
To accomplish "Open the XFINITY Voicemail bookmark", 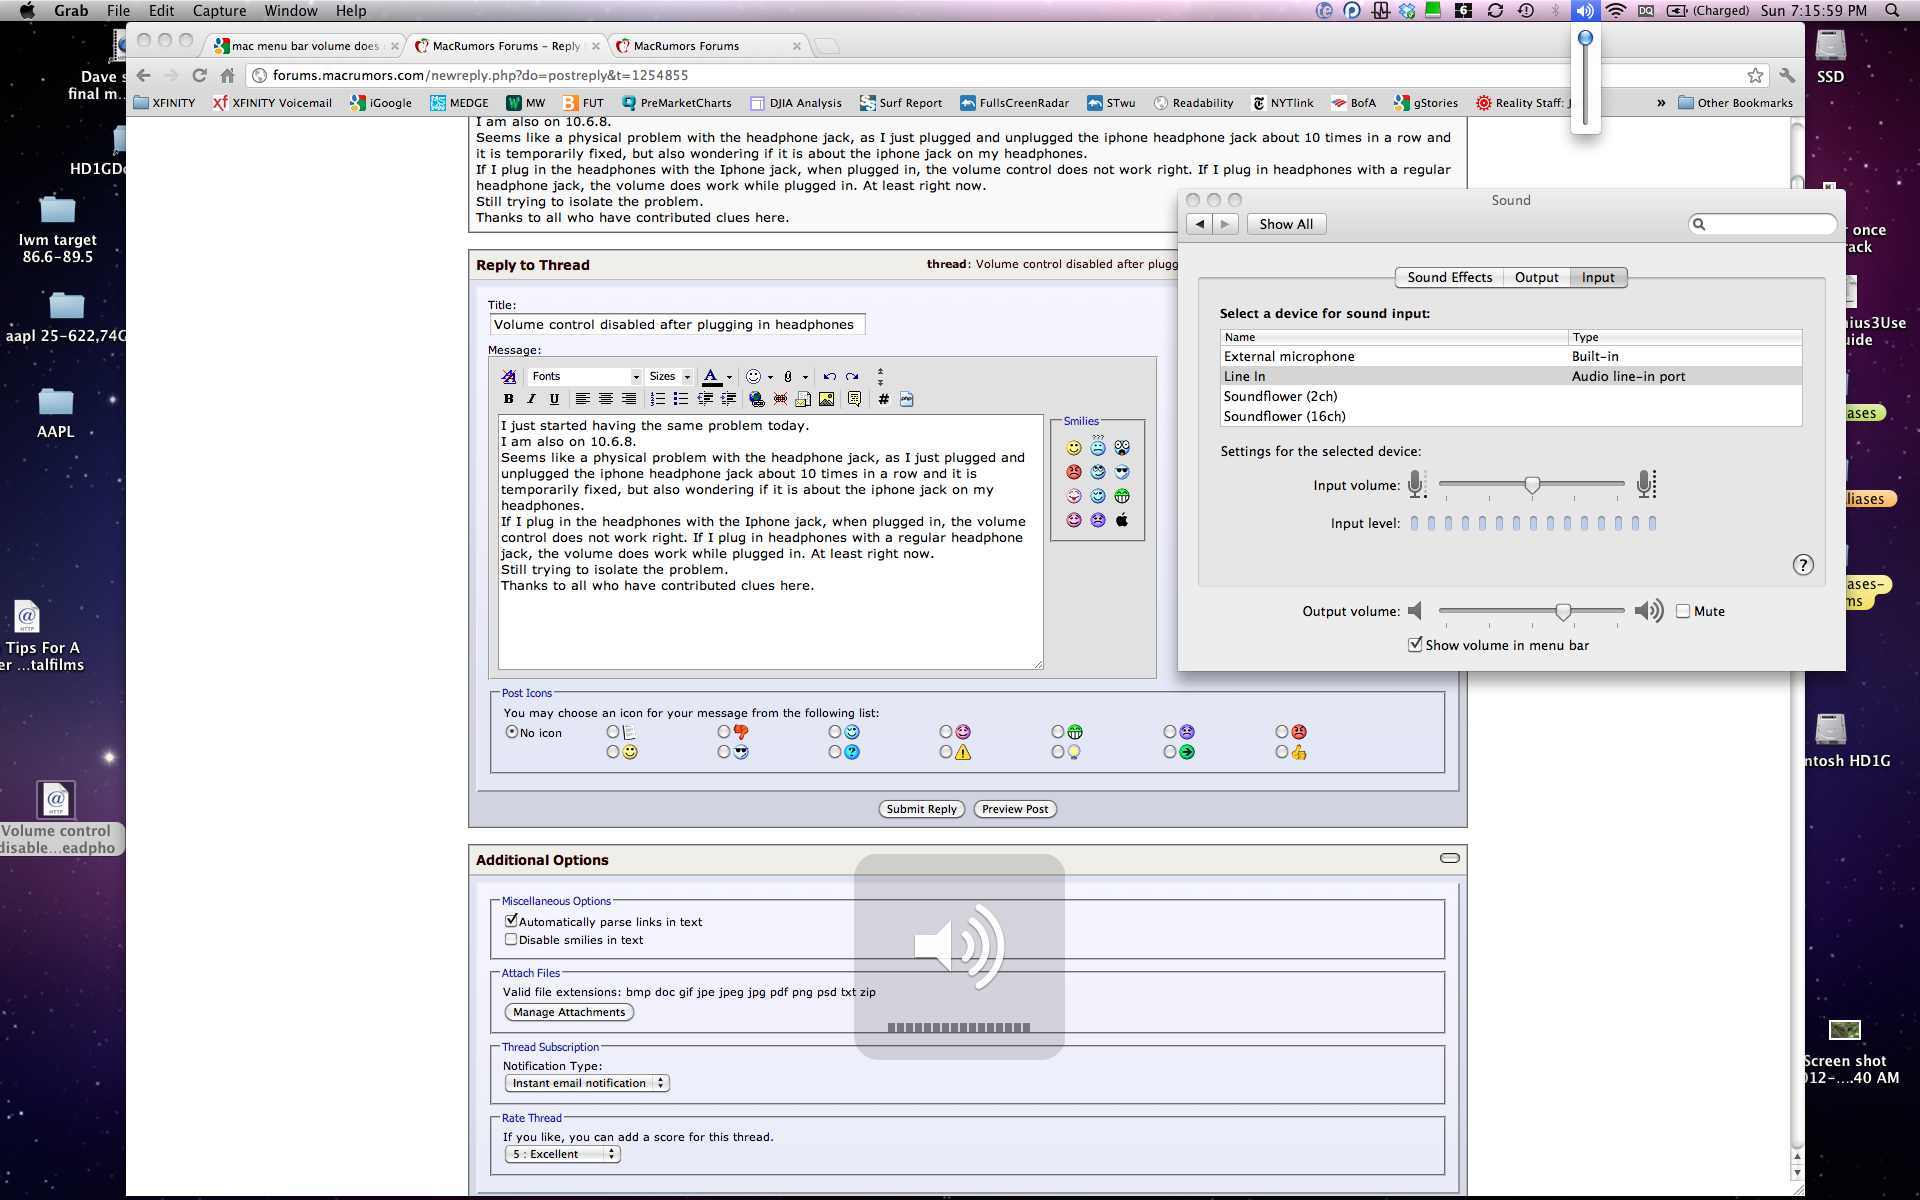I will 272,103.
